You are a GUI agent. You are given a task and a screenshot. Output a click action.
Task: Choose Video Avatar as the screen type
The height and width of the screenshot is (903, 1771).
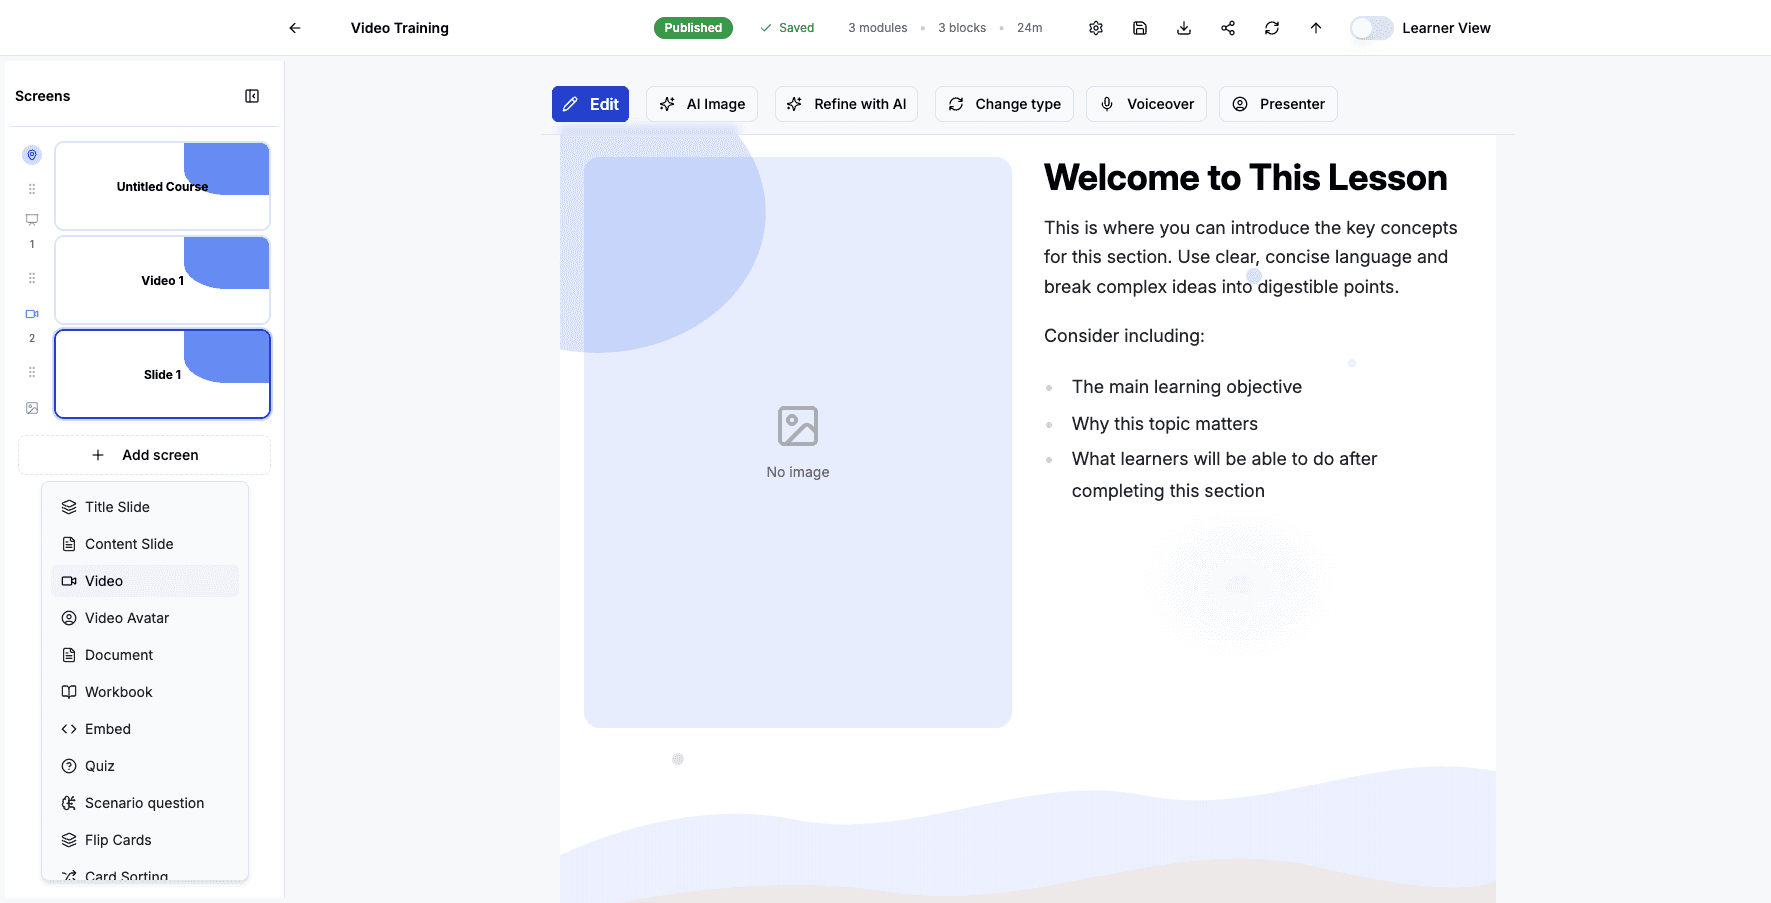(126, 617)
